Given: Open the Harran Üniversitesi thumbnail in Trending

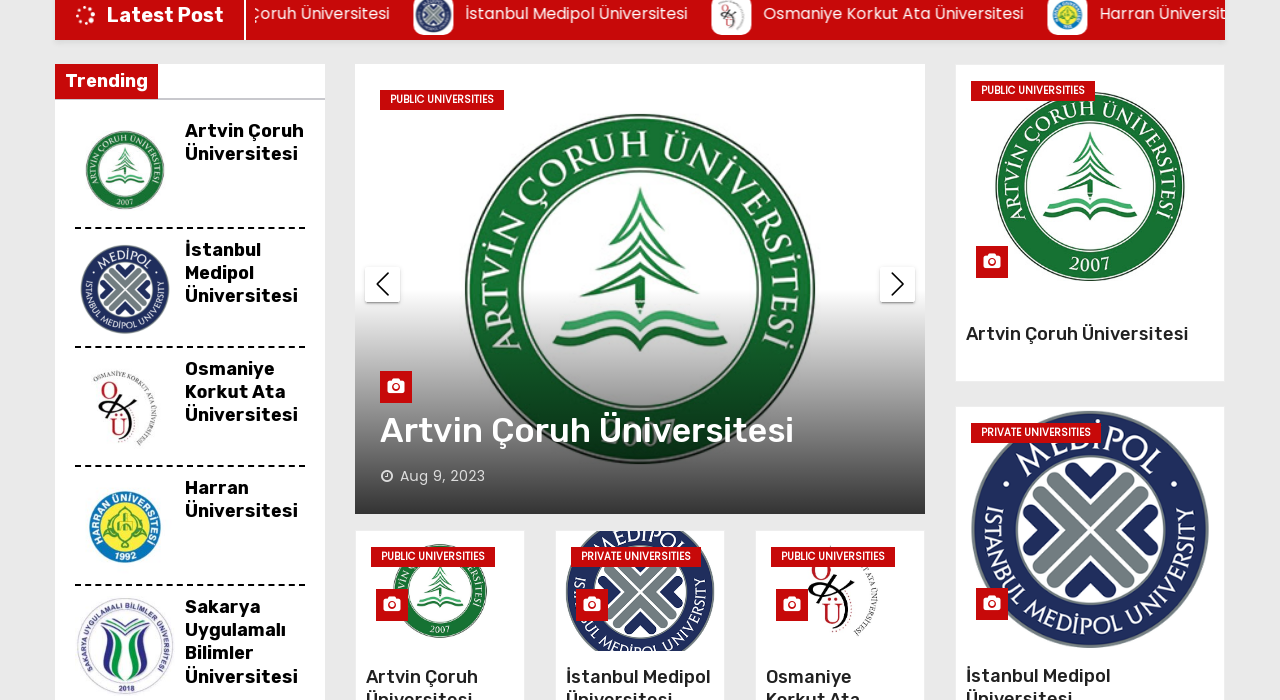Looking at the screenshot, I should 125,527.
